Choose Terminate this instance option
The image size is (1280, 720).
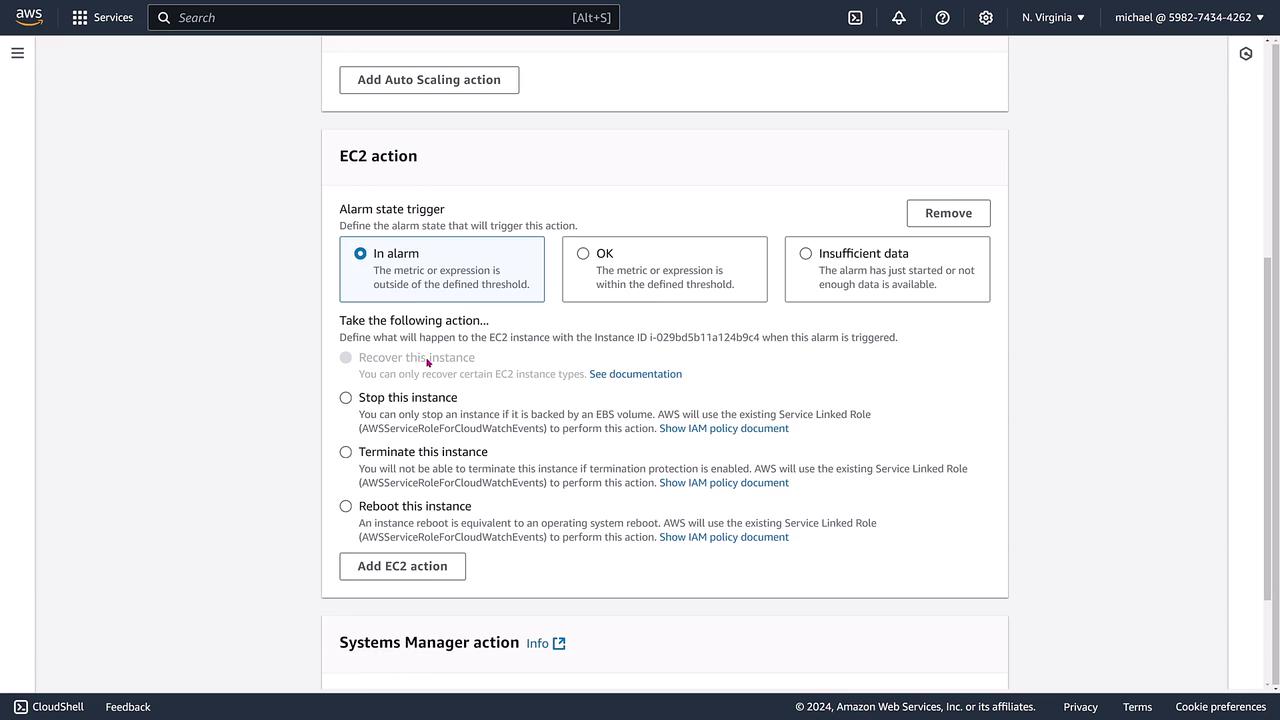346,452
